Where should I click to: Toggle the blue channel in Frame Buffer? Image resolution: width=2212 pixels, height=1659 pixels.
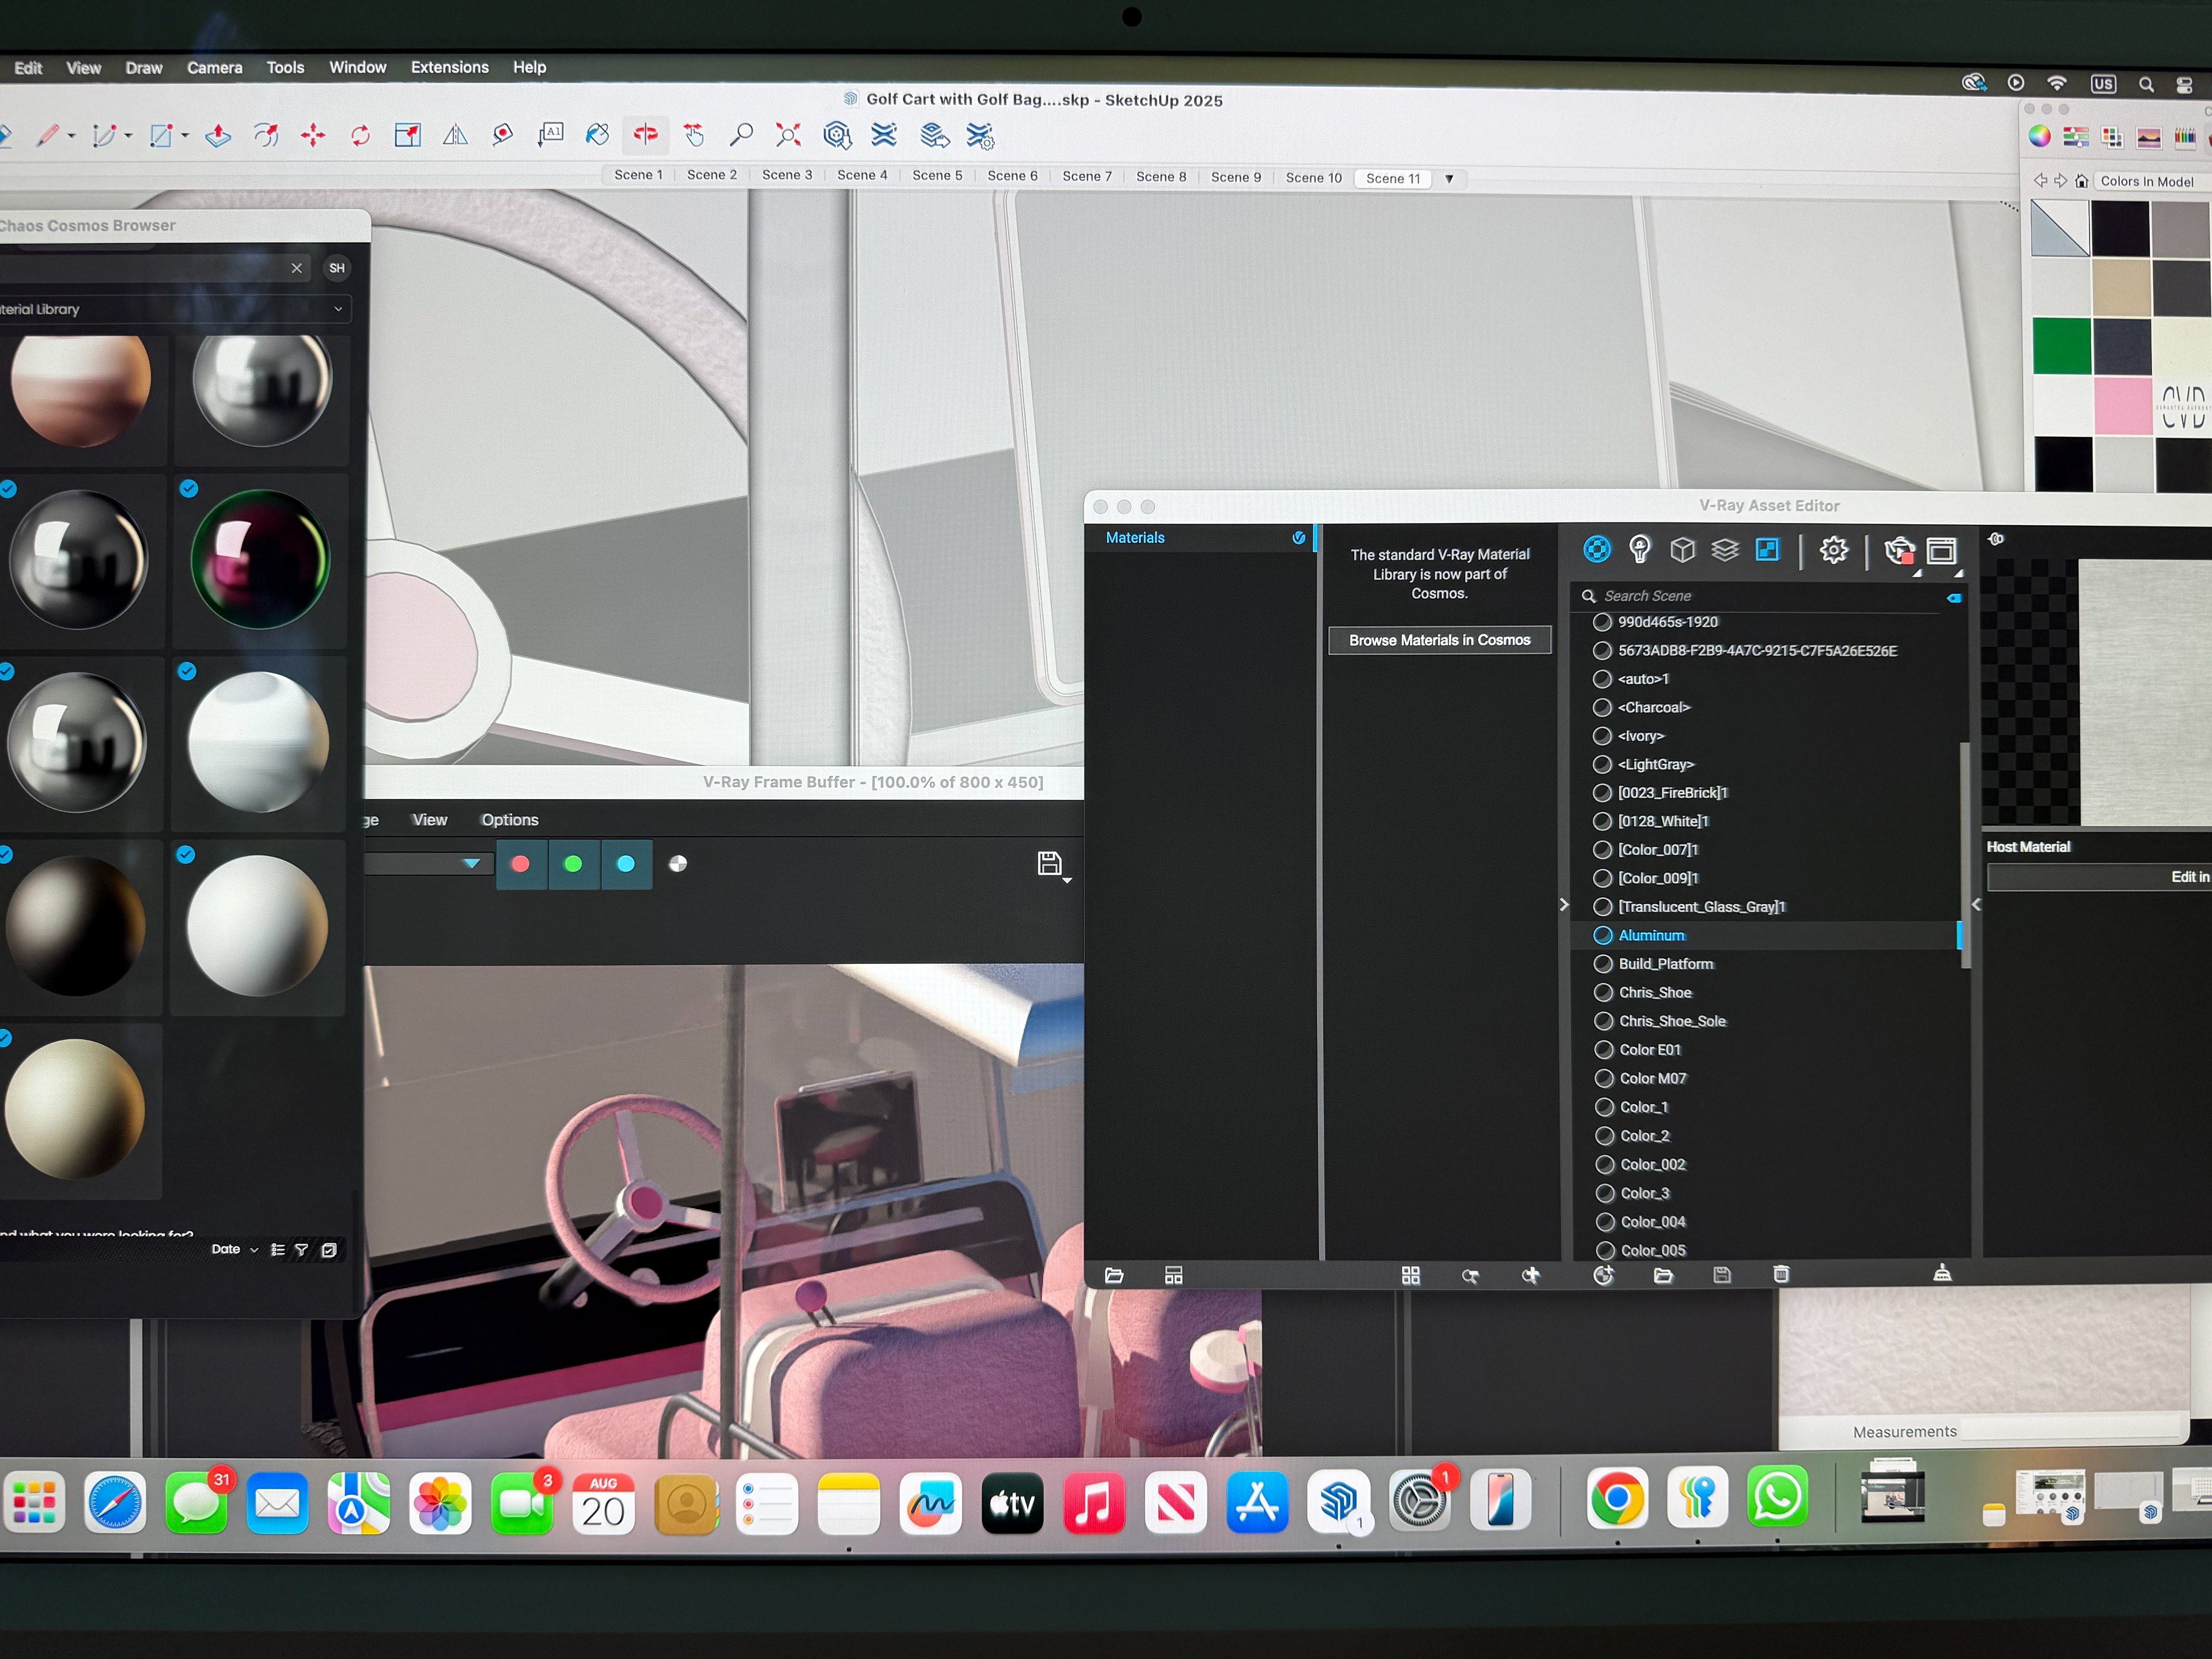pos(626,864)
